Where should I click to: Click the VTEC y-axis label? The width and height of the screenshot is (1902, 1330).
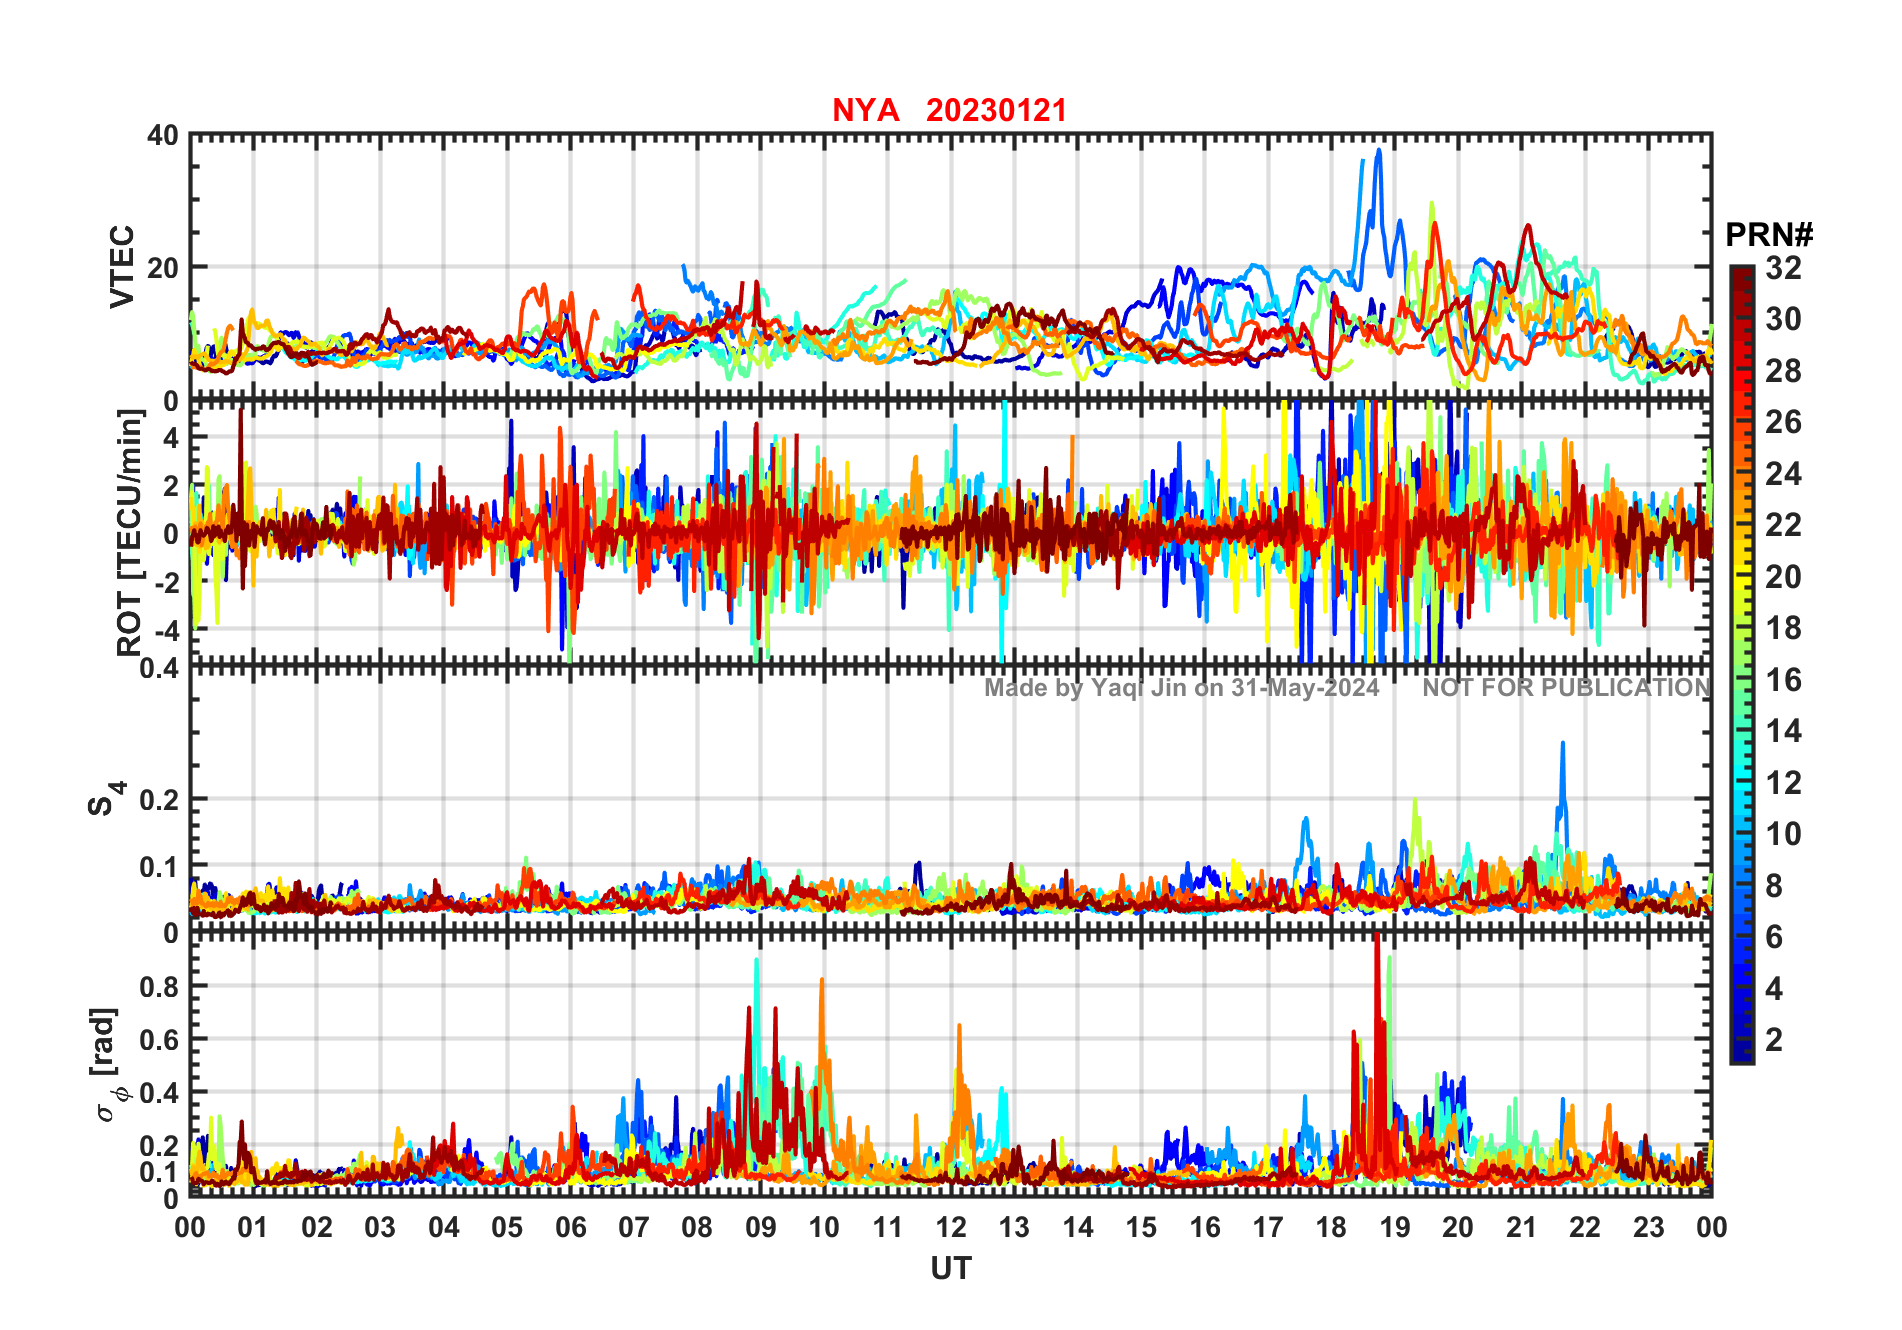click(121, 267)
